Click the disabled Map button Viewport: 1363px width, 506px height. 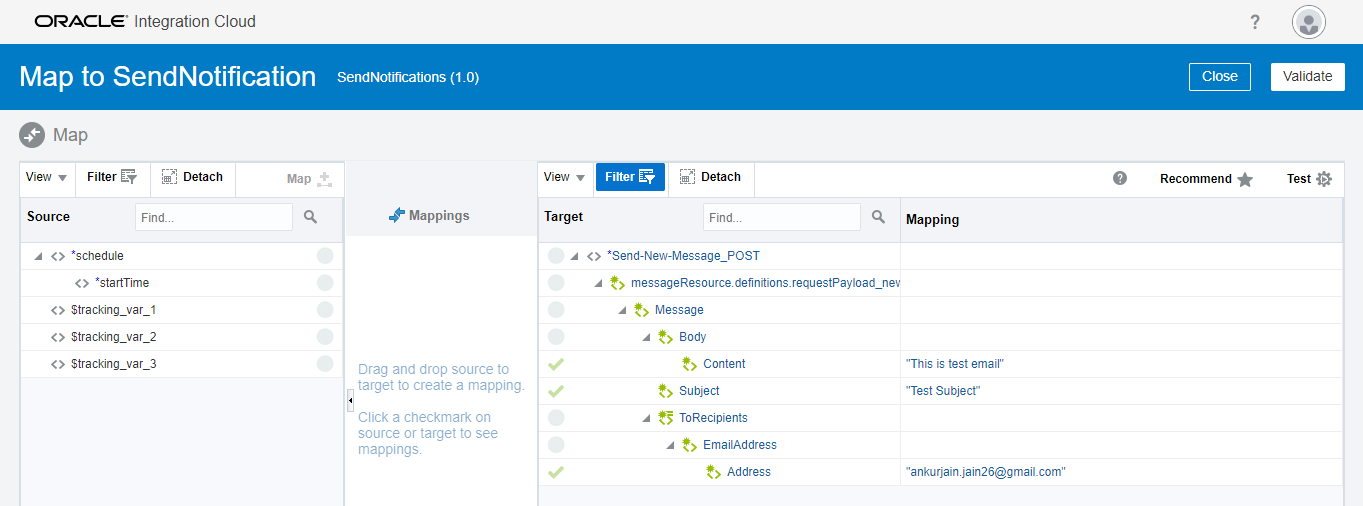click(x=309, y=179)
